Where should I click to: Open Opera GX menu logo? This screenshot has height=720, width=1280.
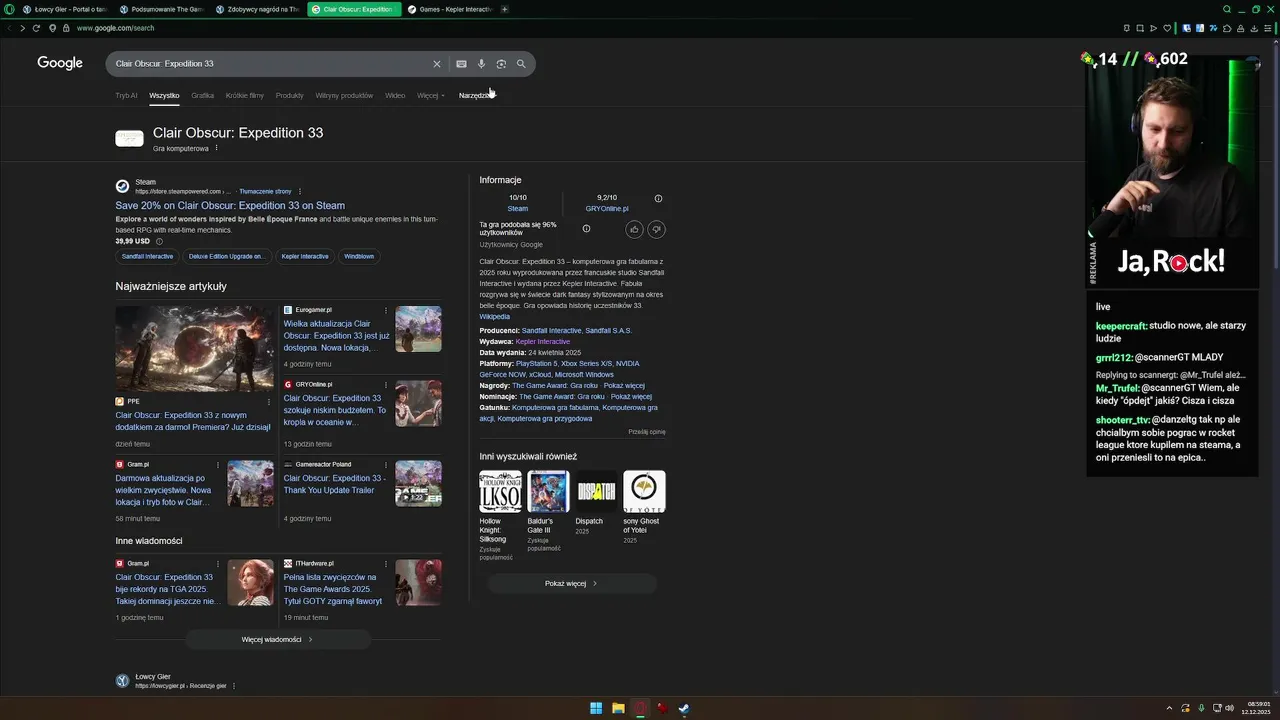tap(10, 9)
